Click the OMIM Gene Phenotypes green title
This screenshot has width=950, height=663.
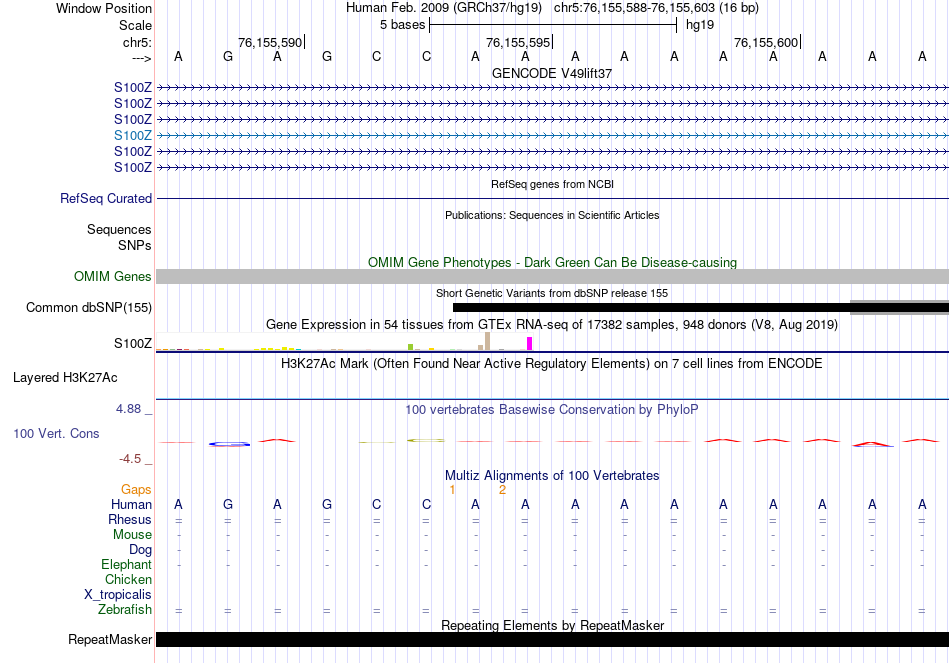(x=552, y=262)
